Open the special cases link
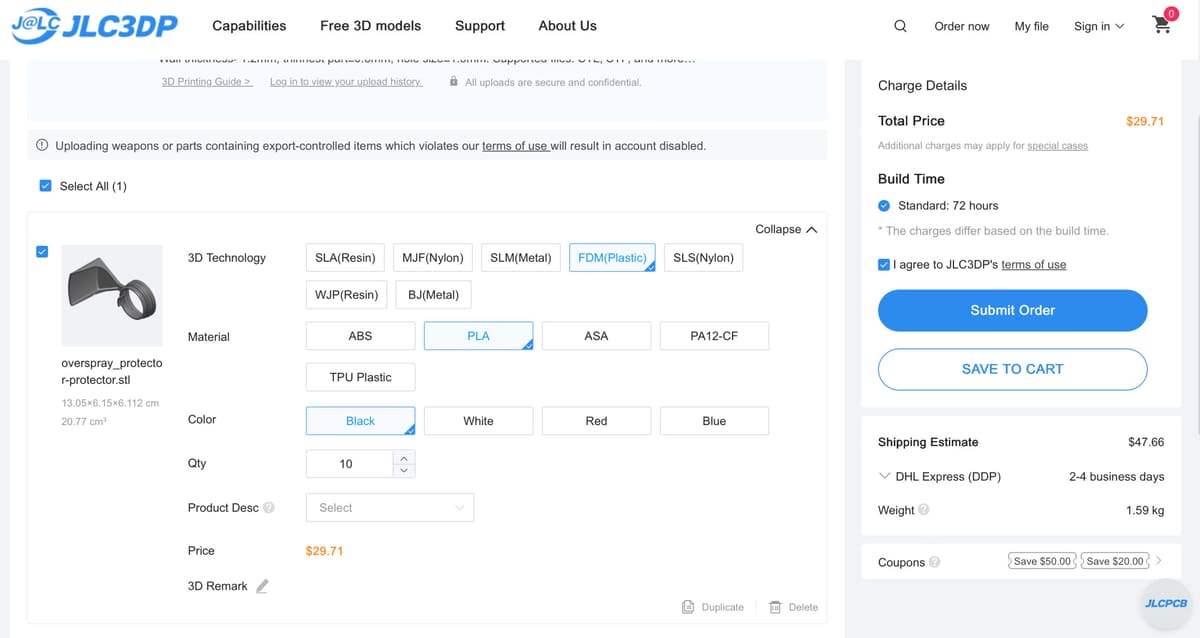The width and height of the screenshot is (1200, 638). pos(1057,146)
